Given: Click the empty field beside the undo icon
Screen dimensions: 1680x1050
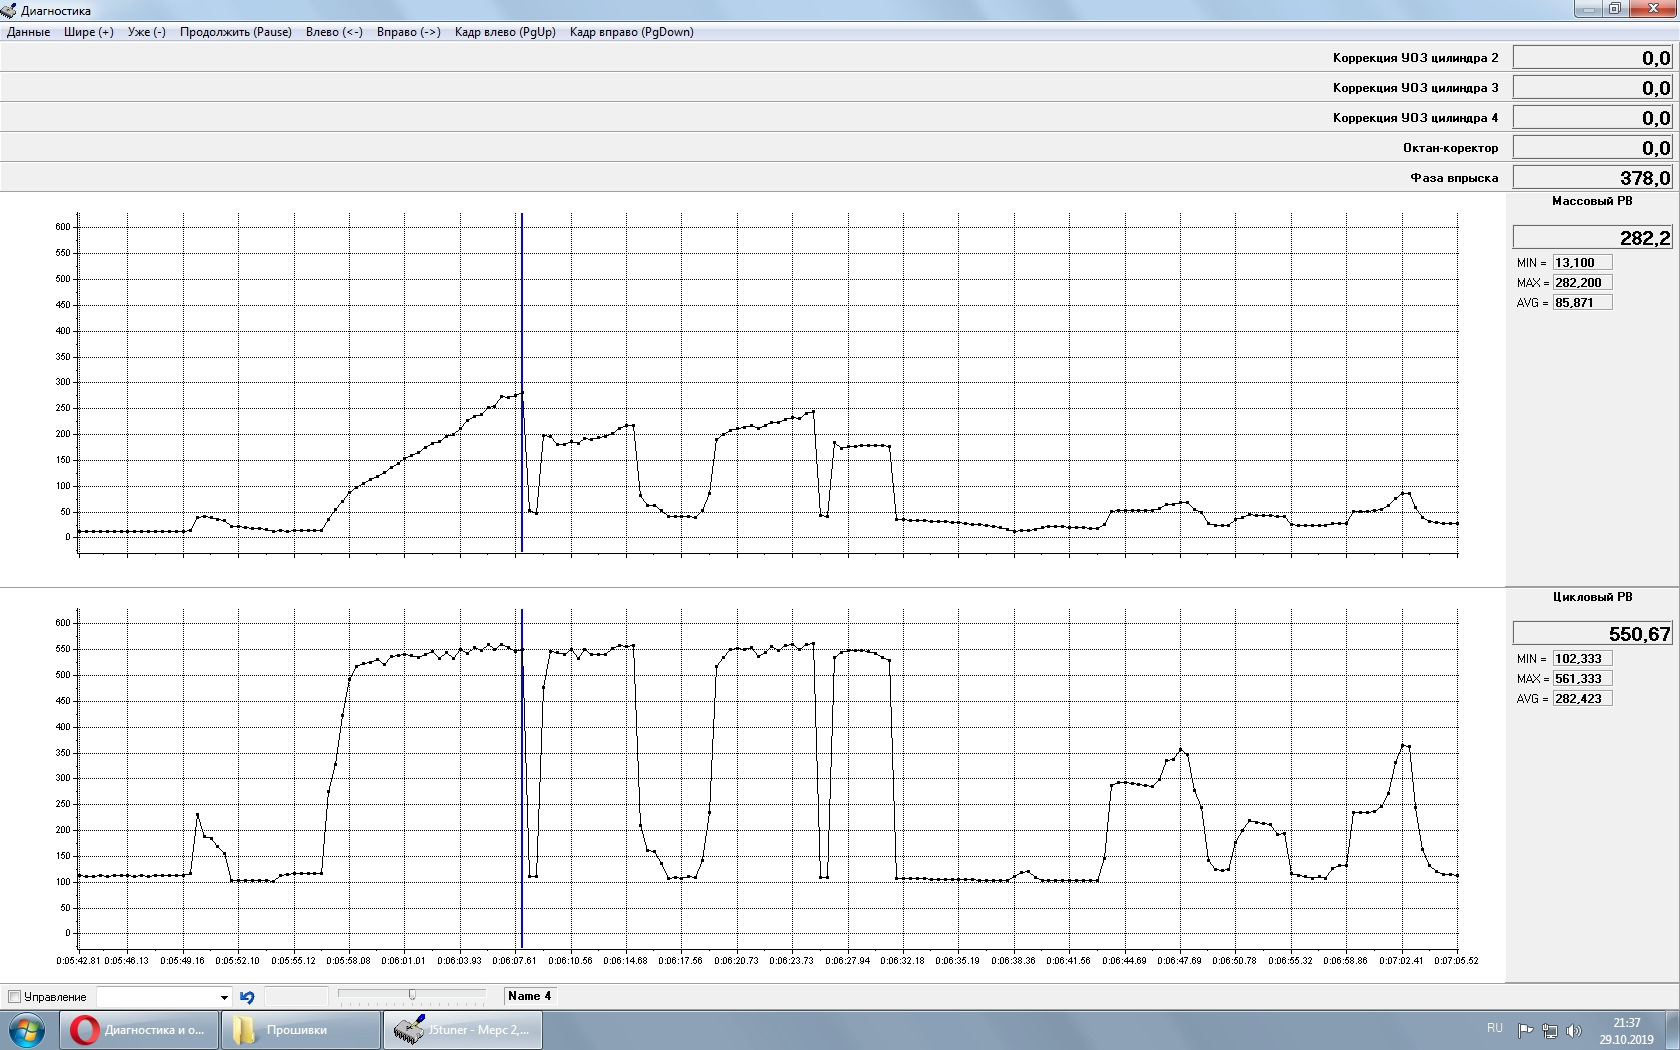Looking at the screenshot, I should (x=296, y=997).
